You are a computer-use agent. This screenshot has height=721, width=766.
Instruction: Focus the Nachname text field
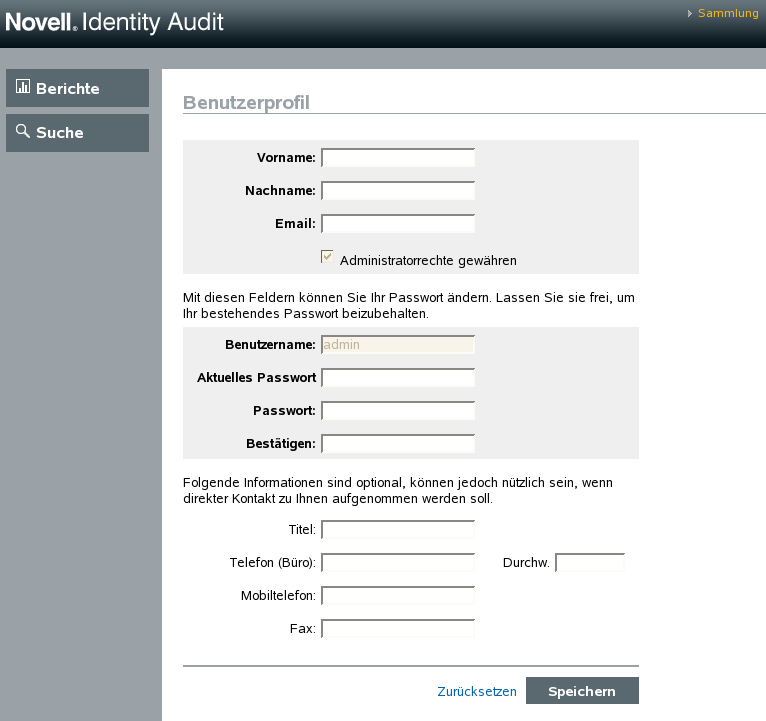pos(398,190)
